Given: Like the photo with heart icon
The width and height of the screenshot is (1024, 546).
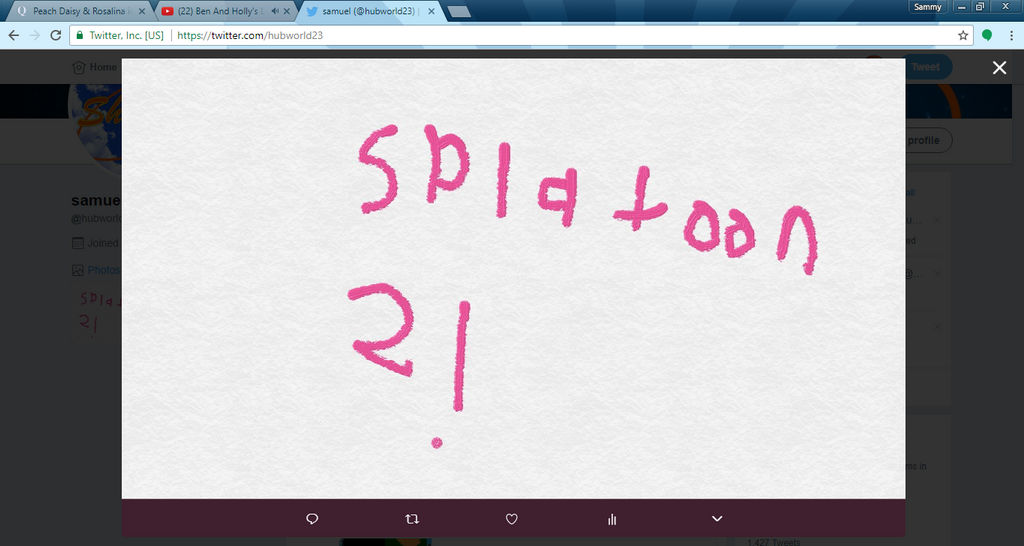Looking at the screenshot, I should click(x=512, y=519).
